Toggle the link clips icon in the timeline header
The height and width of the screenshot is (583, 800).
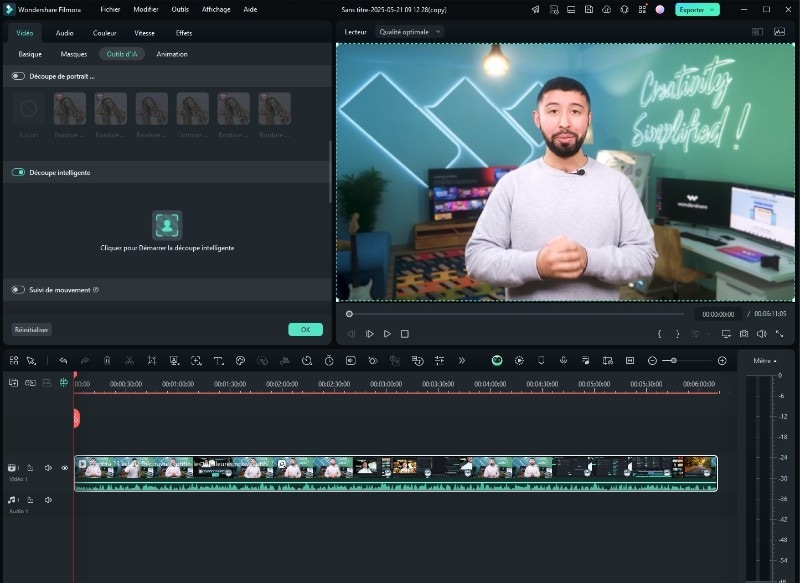[31, 383]
